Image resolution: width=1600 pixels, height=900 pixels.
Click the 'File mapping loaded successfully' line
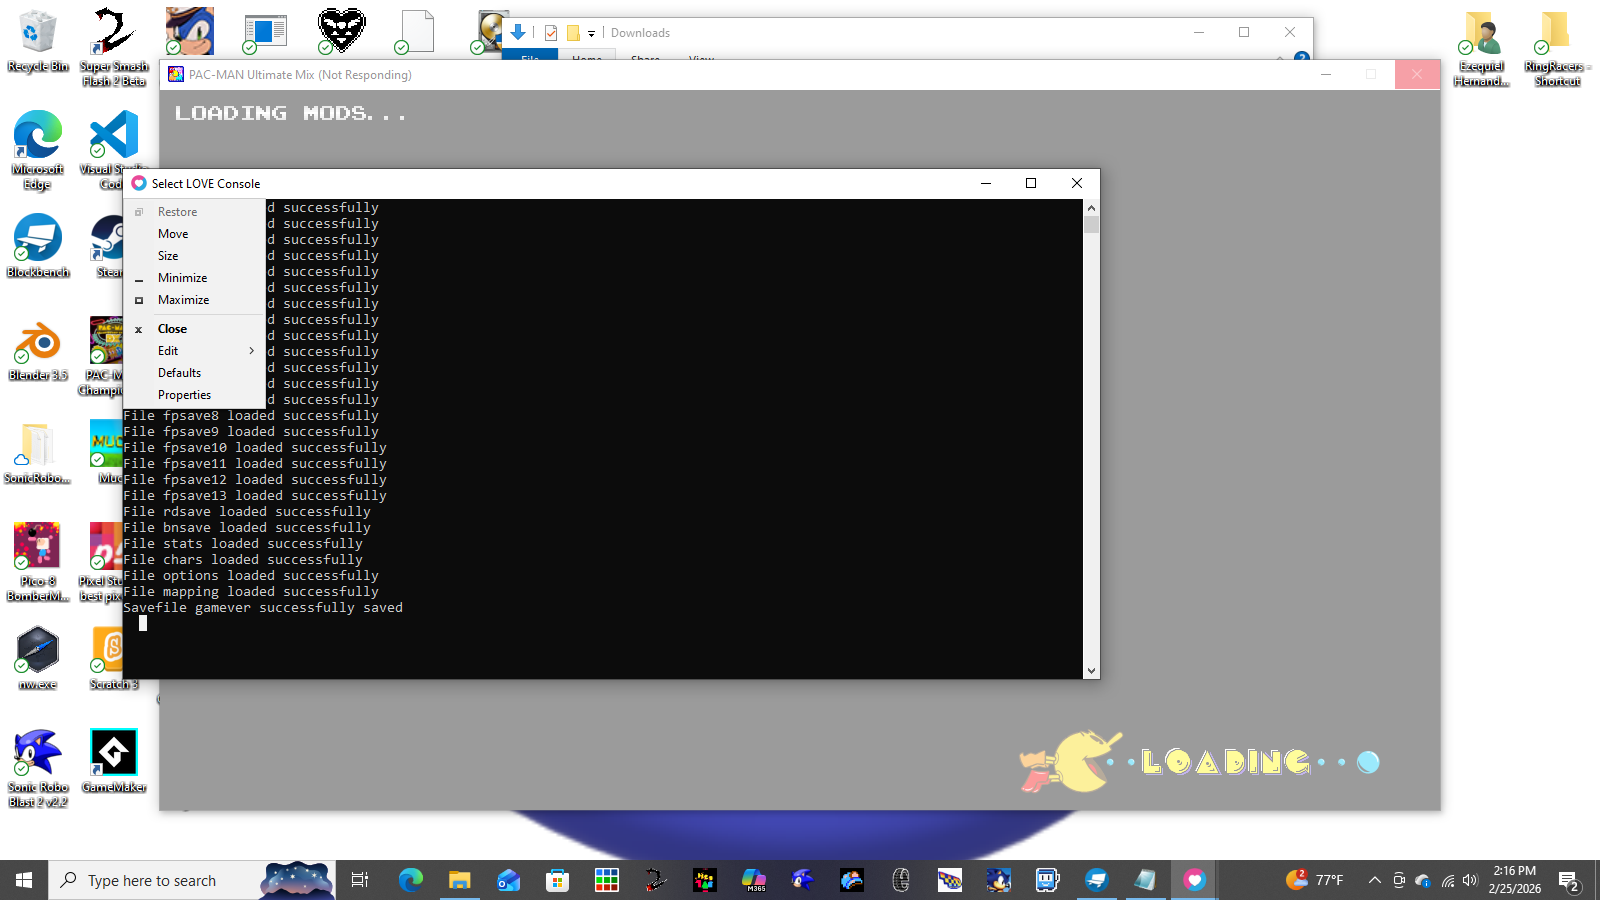click(x=251, y=592)
